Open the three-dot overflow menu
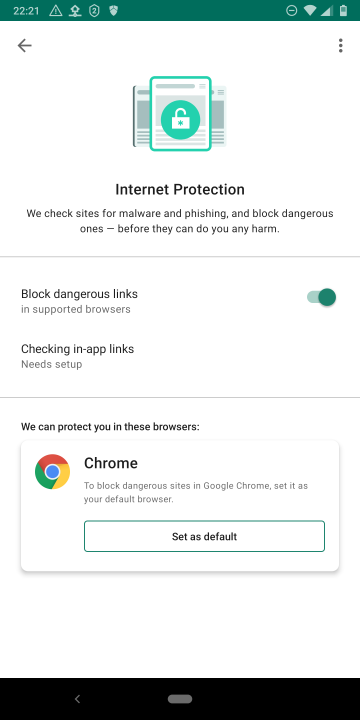This screenshot has width=360, height=720. (340, 45)
